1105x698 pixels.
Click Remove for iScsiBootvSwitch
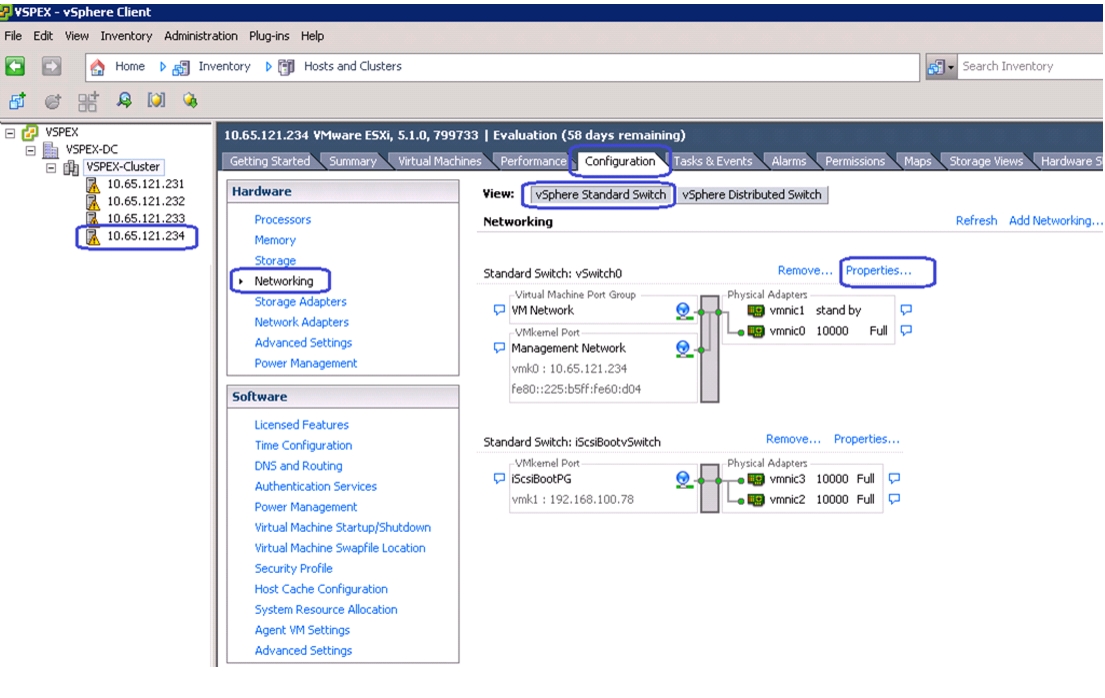pos(794,439)
